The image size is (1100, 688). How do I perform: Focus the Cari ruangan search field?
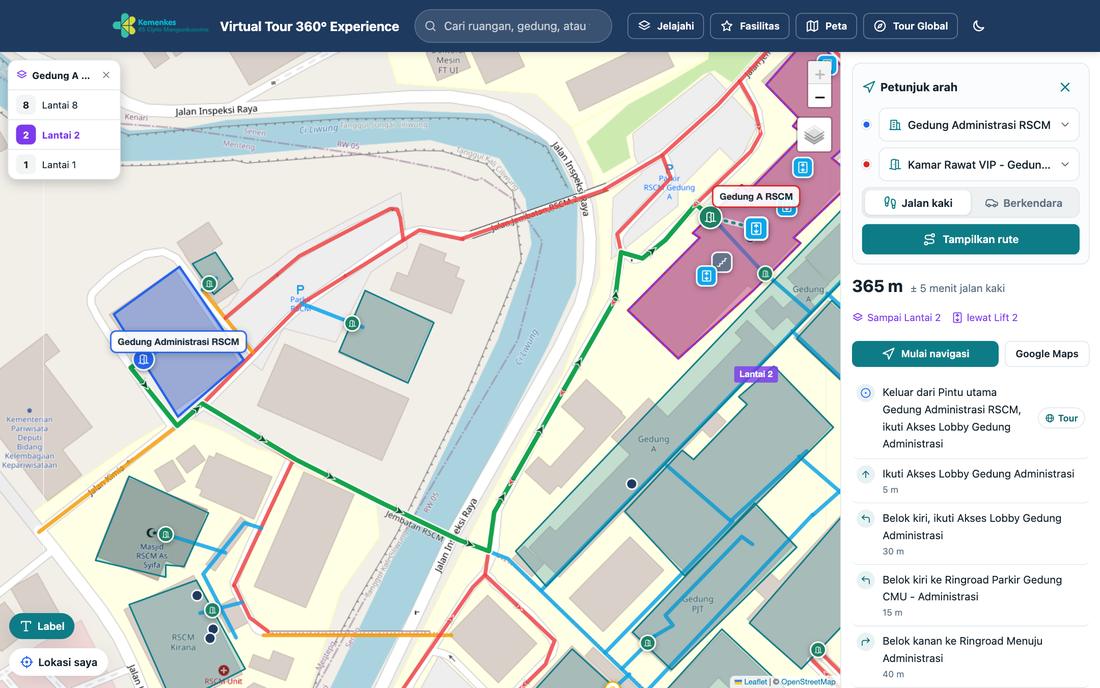(513, 26)
